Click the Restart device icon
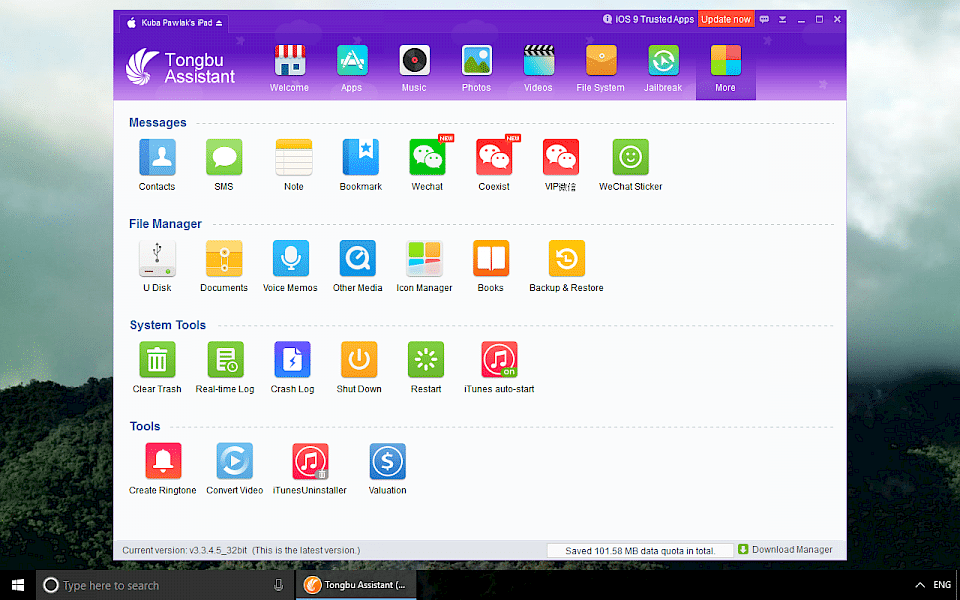Viewport: 960px width, 600px height. (426, 359)
